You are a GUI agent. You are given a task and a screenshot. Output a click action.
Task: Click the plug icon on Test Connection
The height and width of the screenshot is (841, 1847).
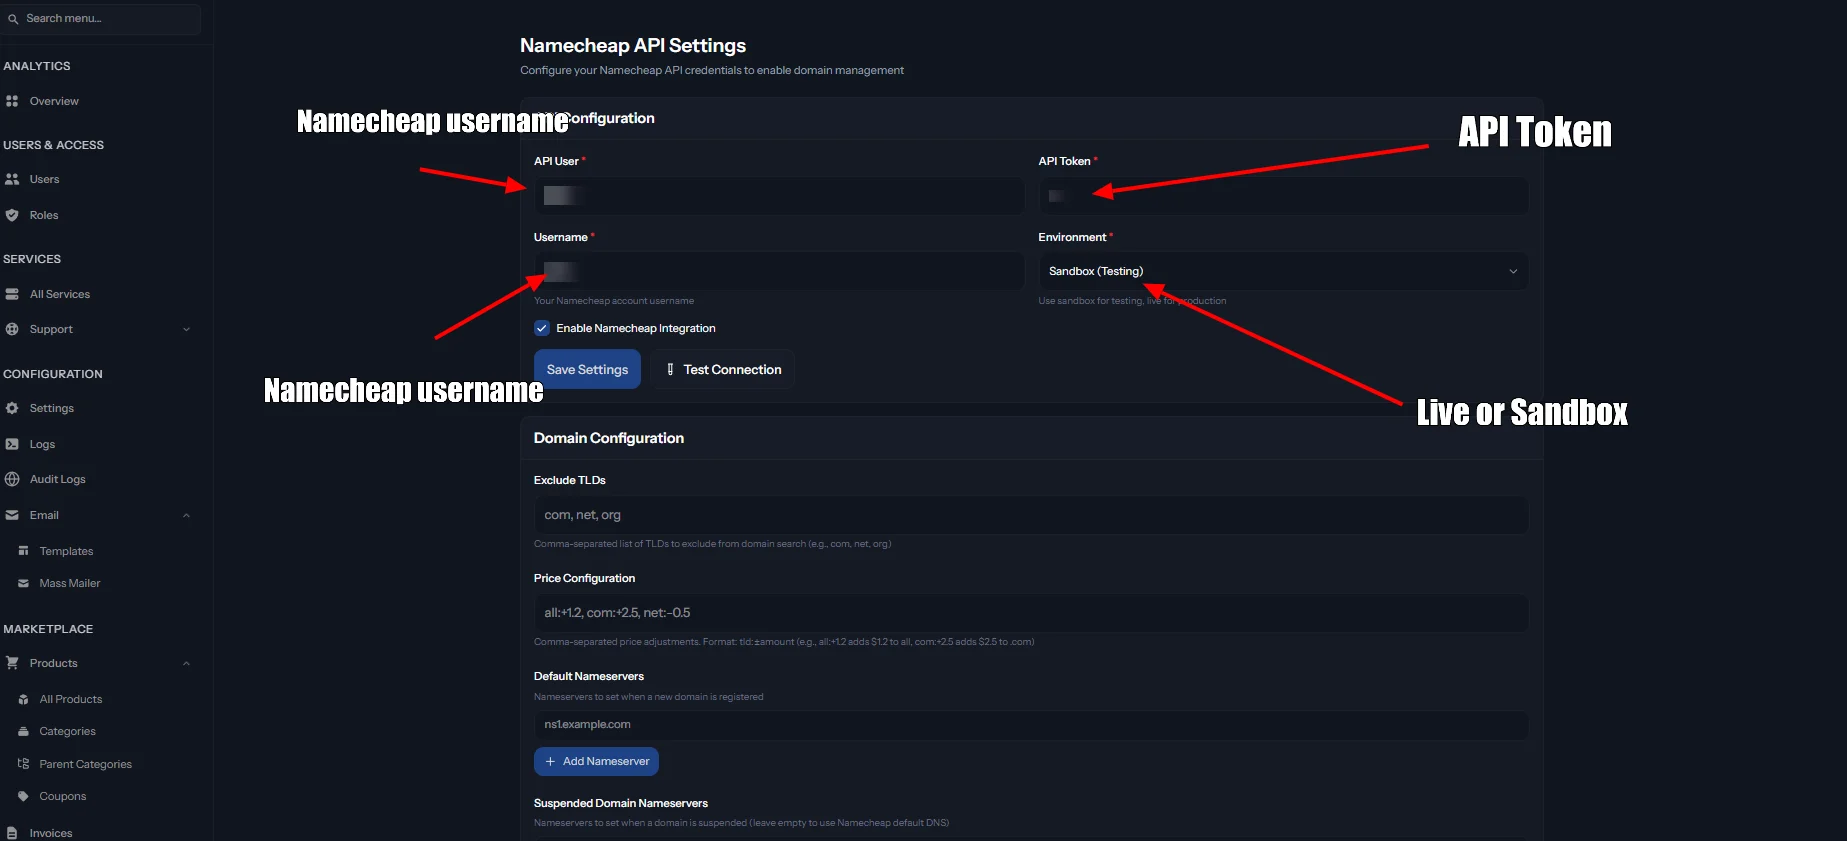670,369
